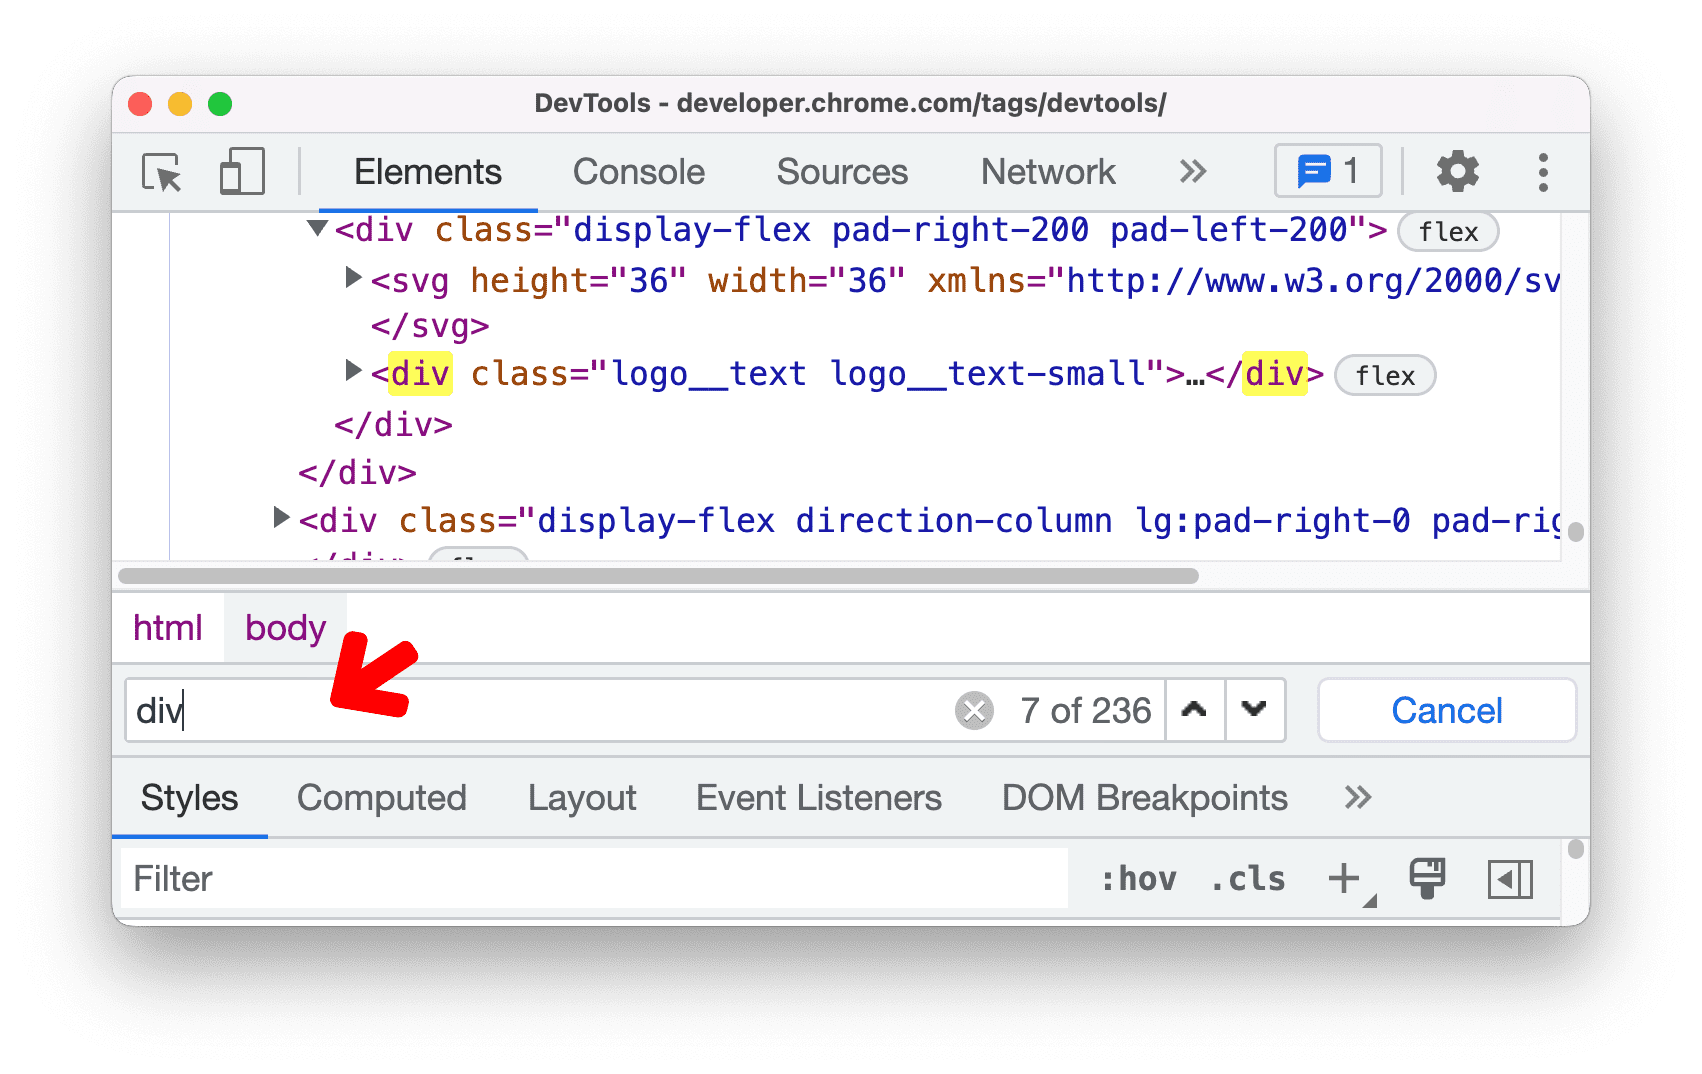Open DevTools settings gear
Image resolution: width=1702 pixels, height=1074 pixels.
point(1457,171)
